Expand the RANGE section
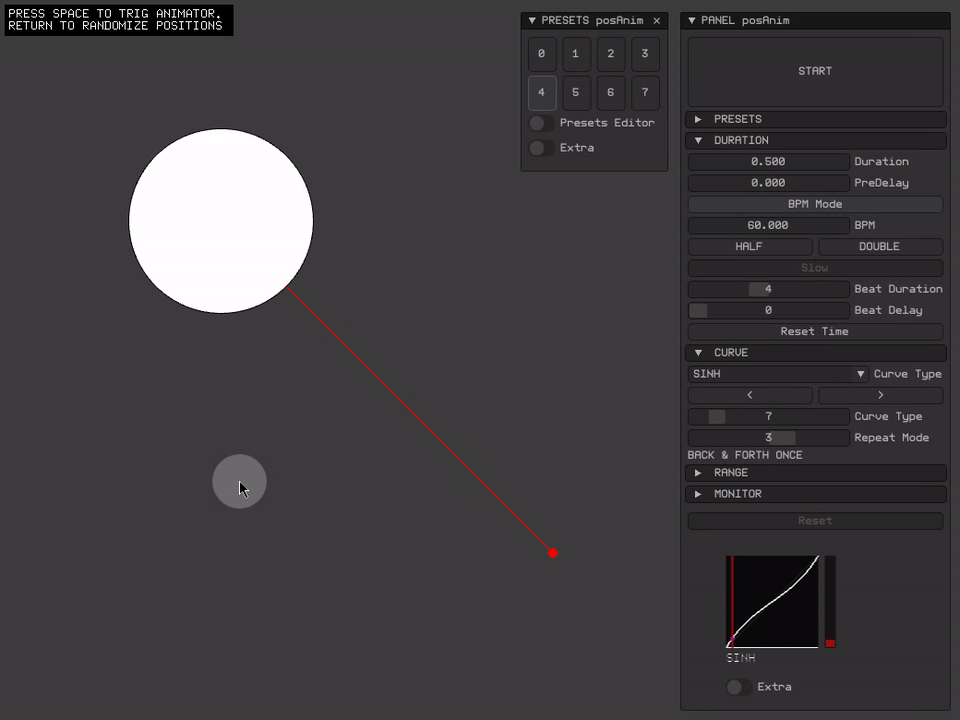Viewport: 960px width, 720px height. tap(816, 473)
